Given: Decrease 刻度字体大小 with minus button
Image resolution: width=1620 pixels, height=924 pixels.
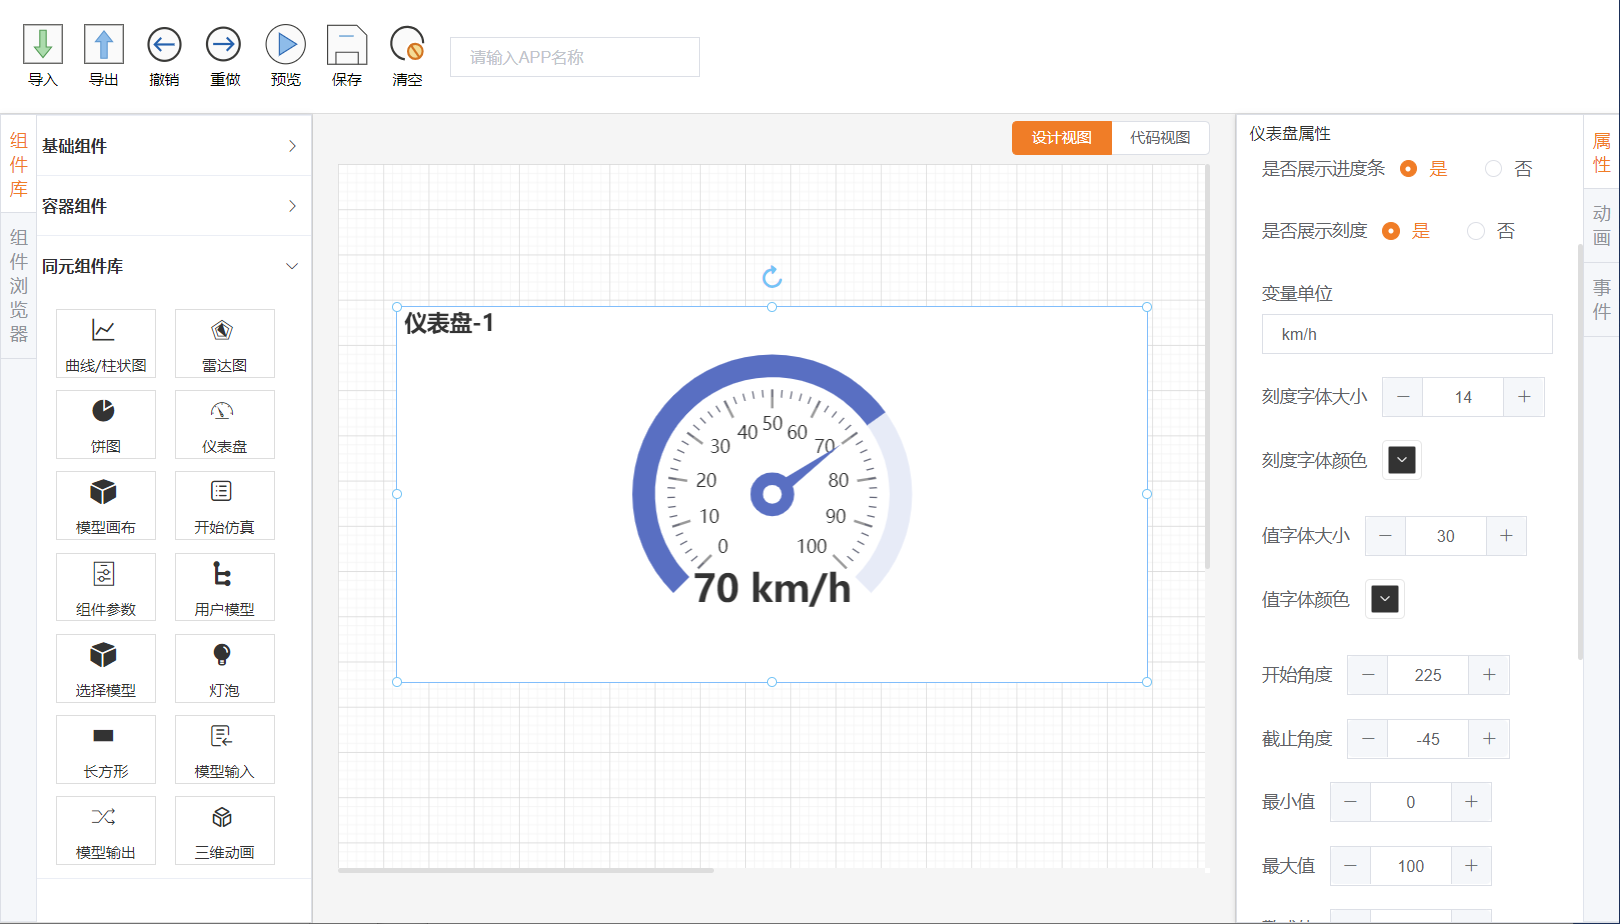Looking at the screenshot, I should (1403, 397).
